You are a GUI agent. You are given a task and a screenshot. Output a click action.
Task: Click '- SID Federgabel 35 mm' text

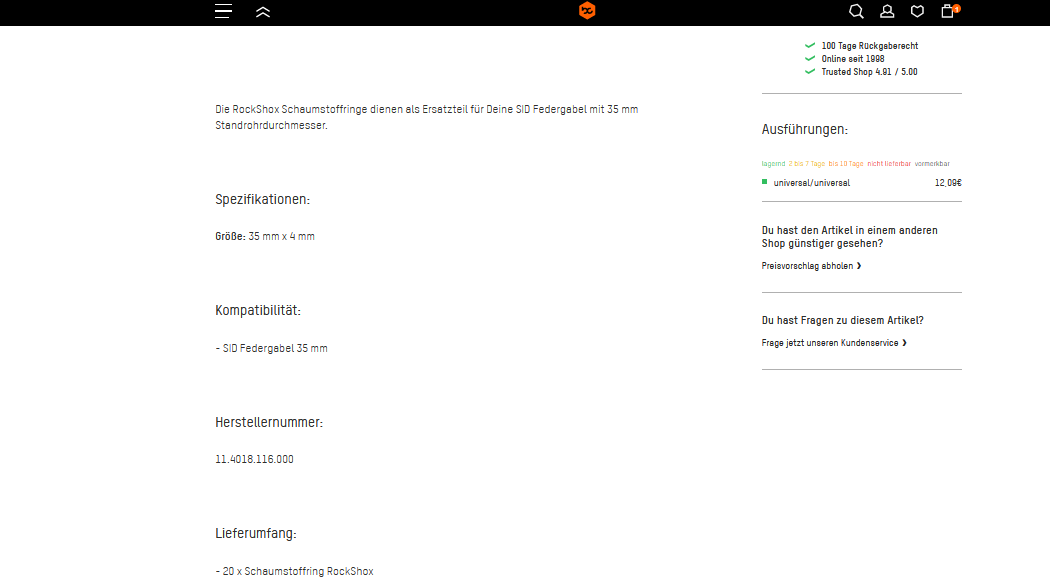tap(271, 348)
